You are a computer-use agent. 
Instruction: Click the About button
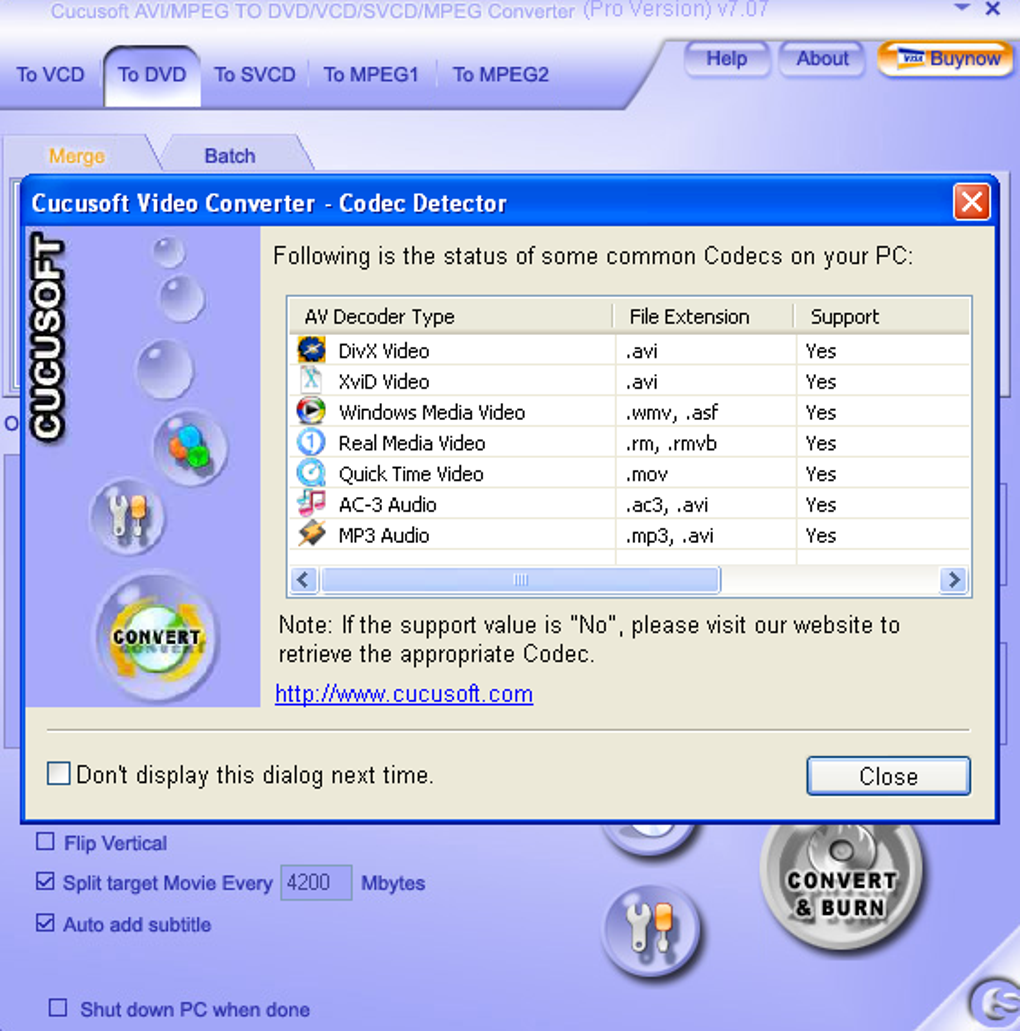point(822,59)
